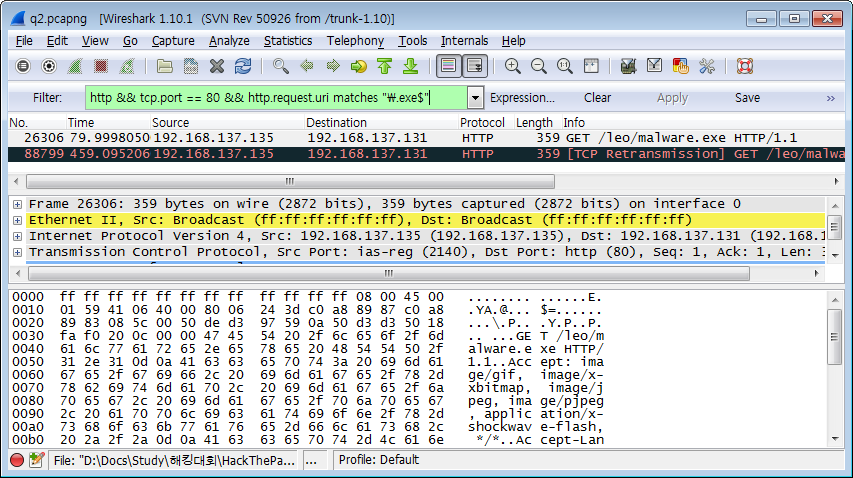Open the preferences tools icon

coord(707,67)
